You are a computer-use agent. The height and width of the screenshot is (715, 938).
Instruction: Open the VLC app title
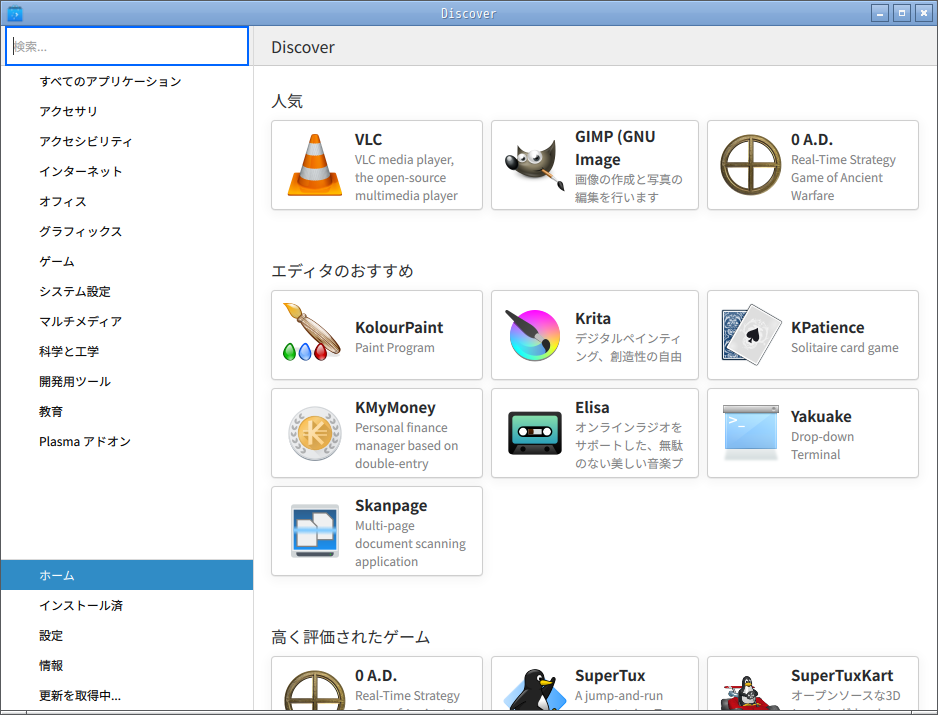click(x=368, y=139)
